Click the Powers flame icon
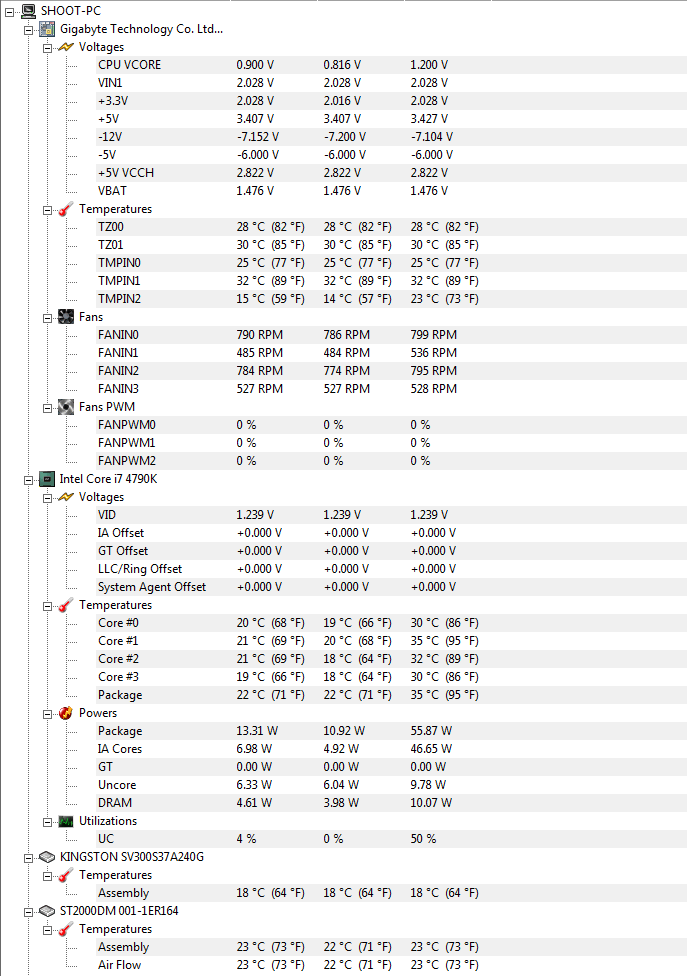This screenshot has height=976, width=687. 66,713
